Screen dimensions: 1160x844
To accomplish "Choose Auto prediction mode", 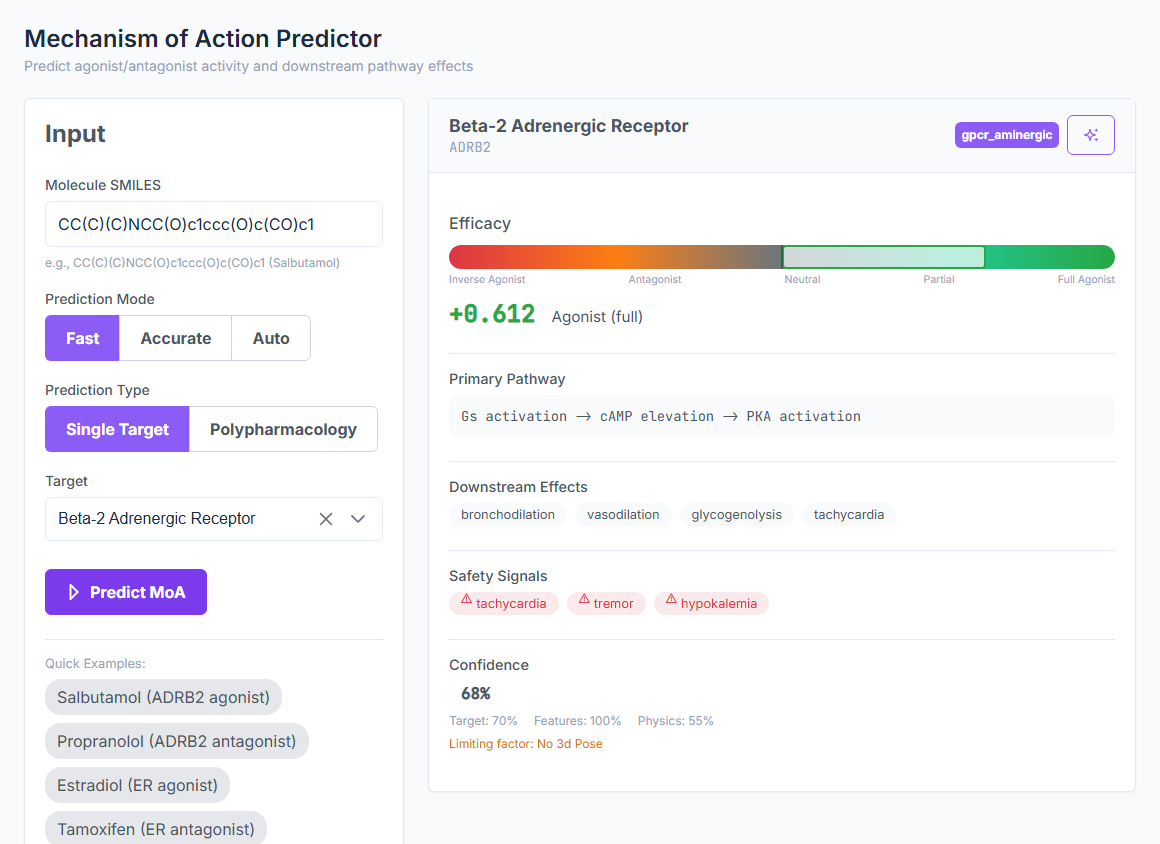I will pos(271,338).
